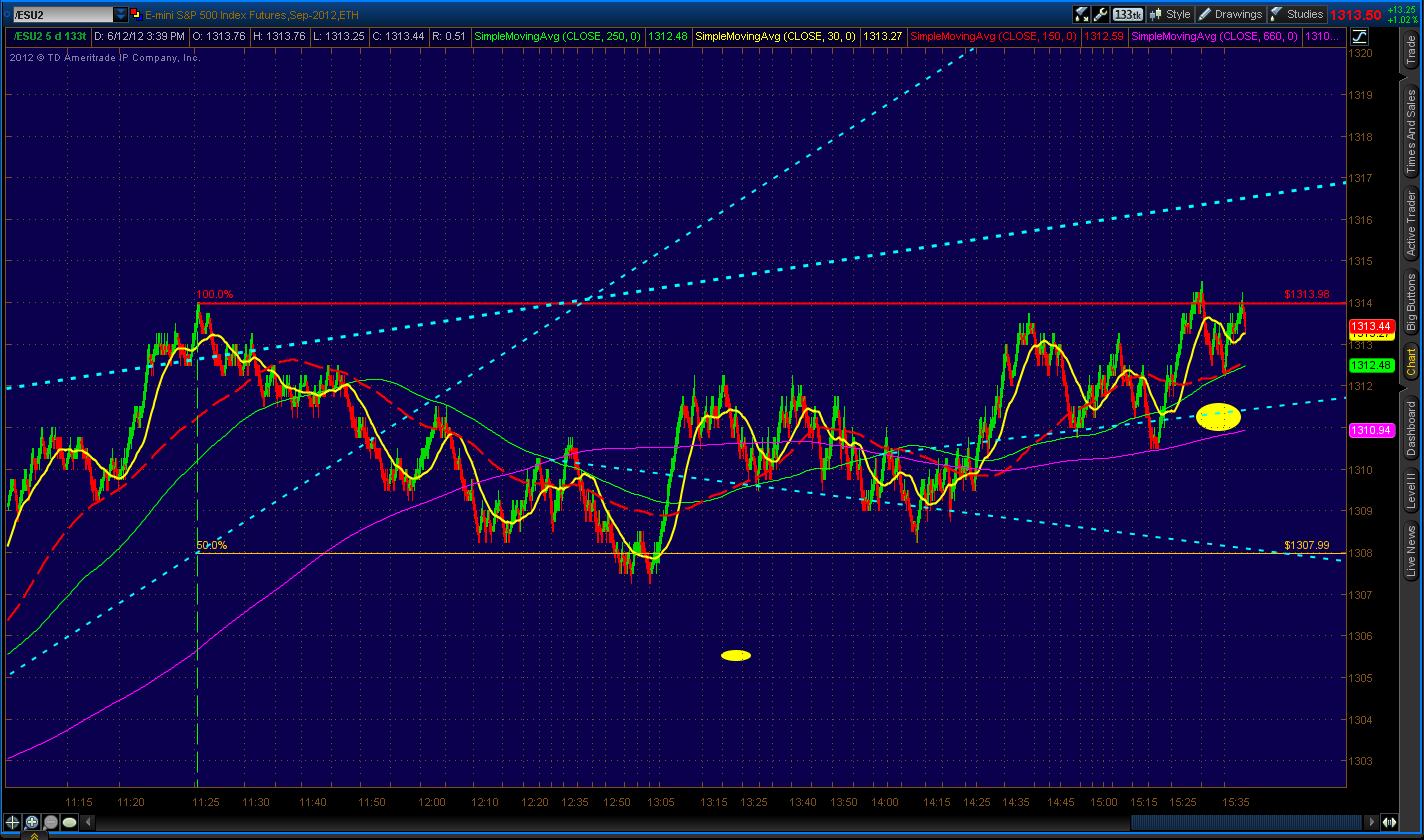Open the Dashboard side tab
Screen dimensions: 1424x840
1411,427
